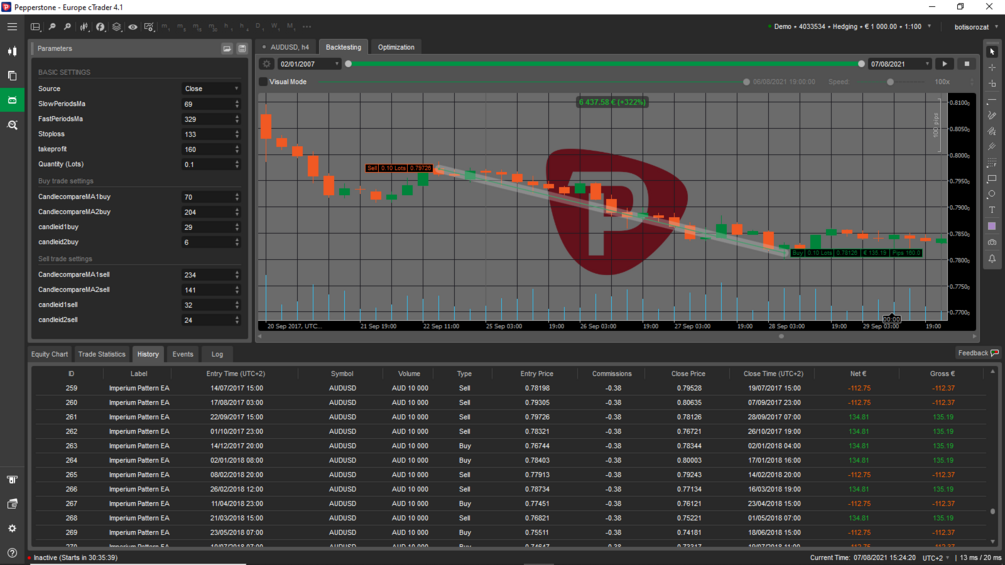Open the hamburger main menu

coord(12,27)
